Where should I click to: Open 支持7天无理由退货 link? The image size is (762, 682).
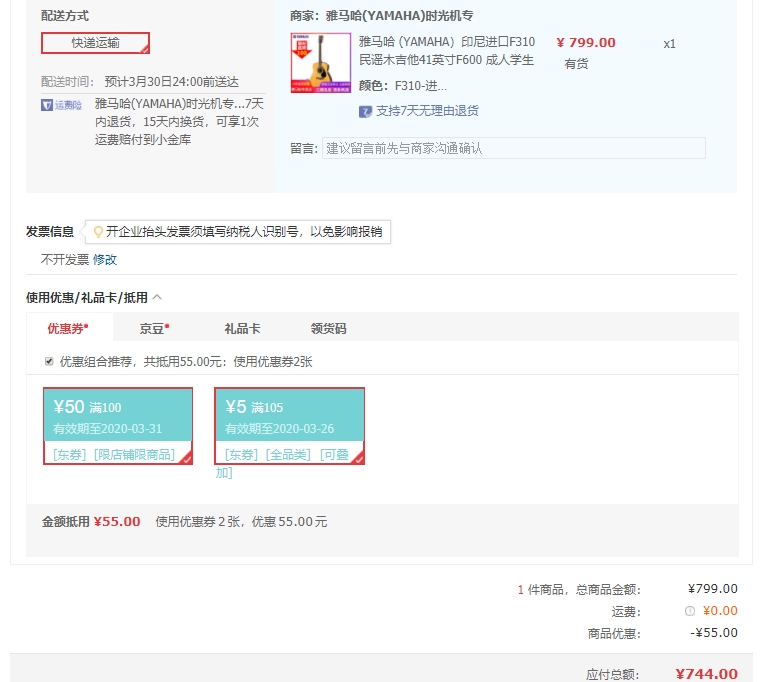point(427,111)
